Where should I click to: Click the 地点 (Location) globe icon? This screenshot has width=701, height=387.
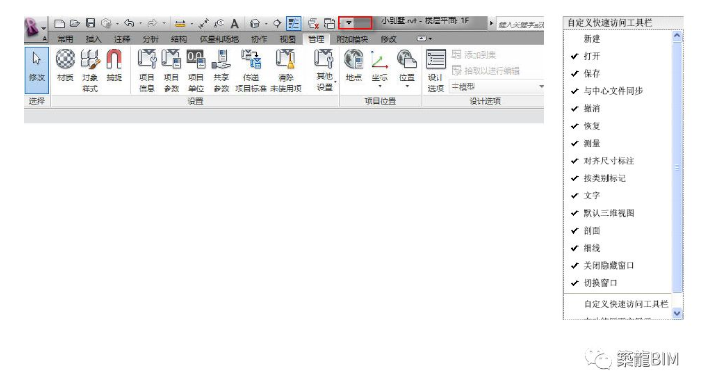[x=354, y=66]
